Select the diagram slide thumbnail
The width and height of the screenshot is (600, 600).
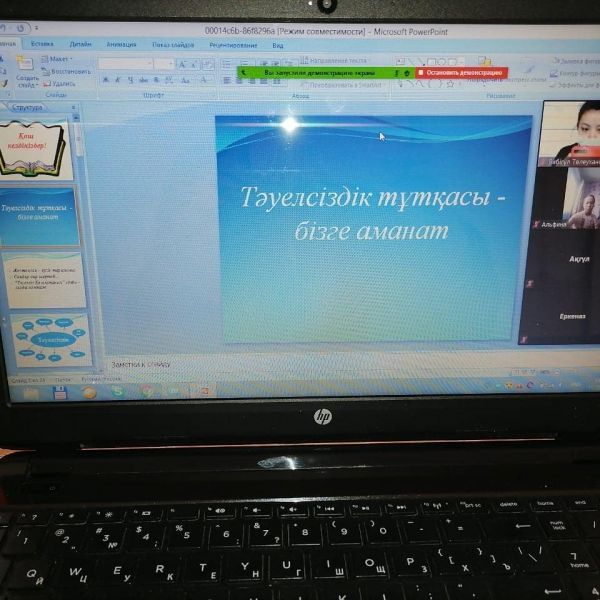pyautogui.click(x=49, y=340)
